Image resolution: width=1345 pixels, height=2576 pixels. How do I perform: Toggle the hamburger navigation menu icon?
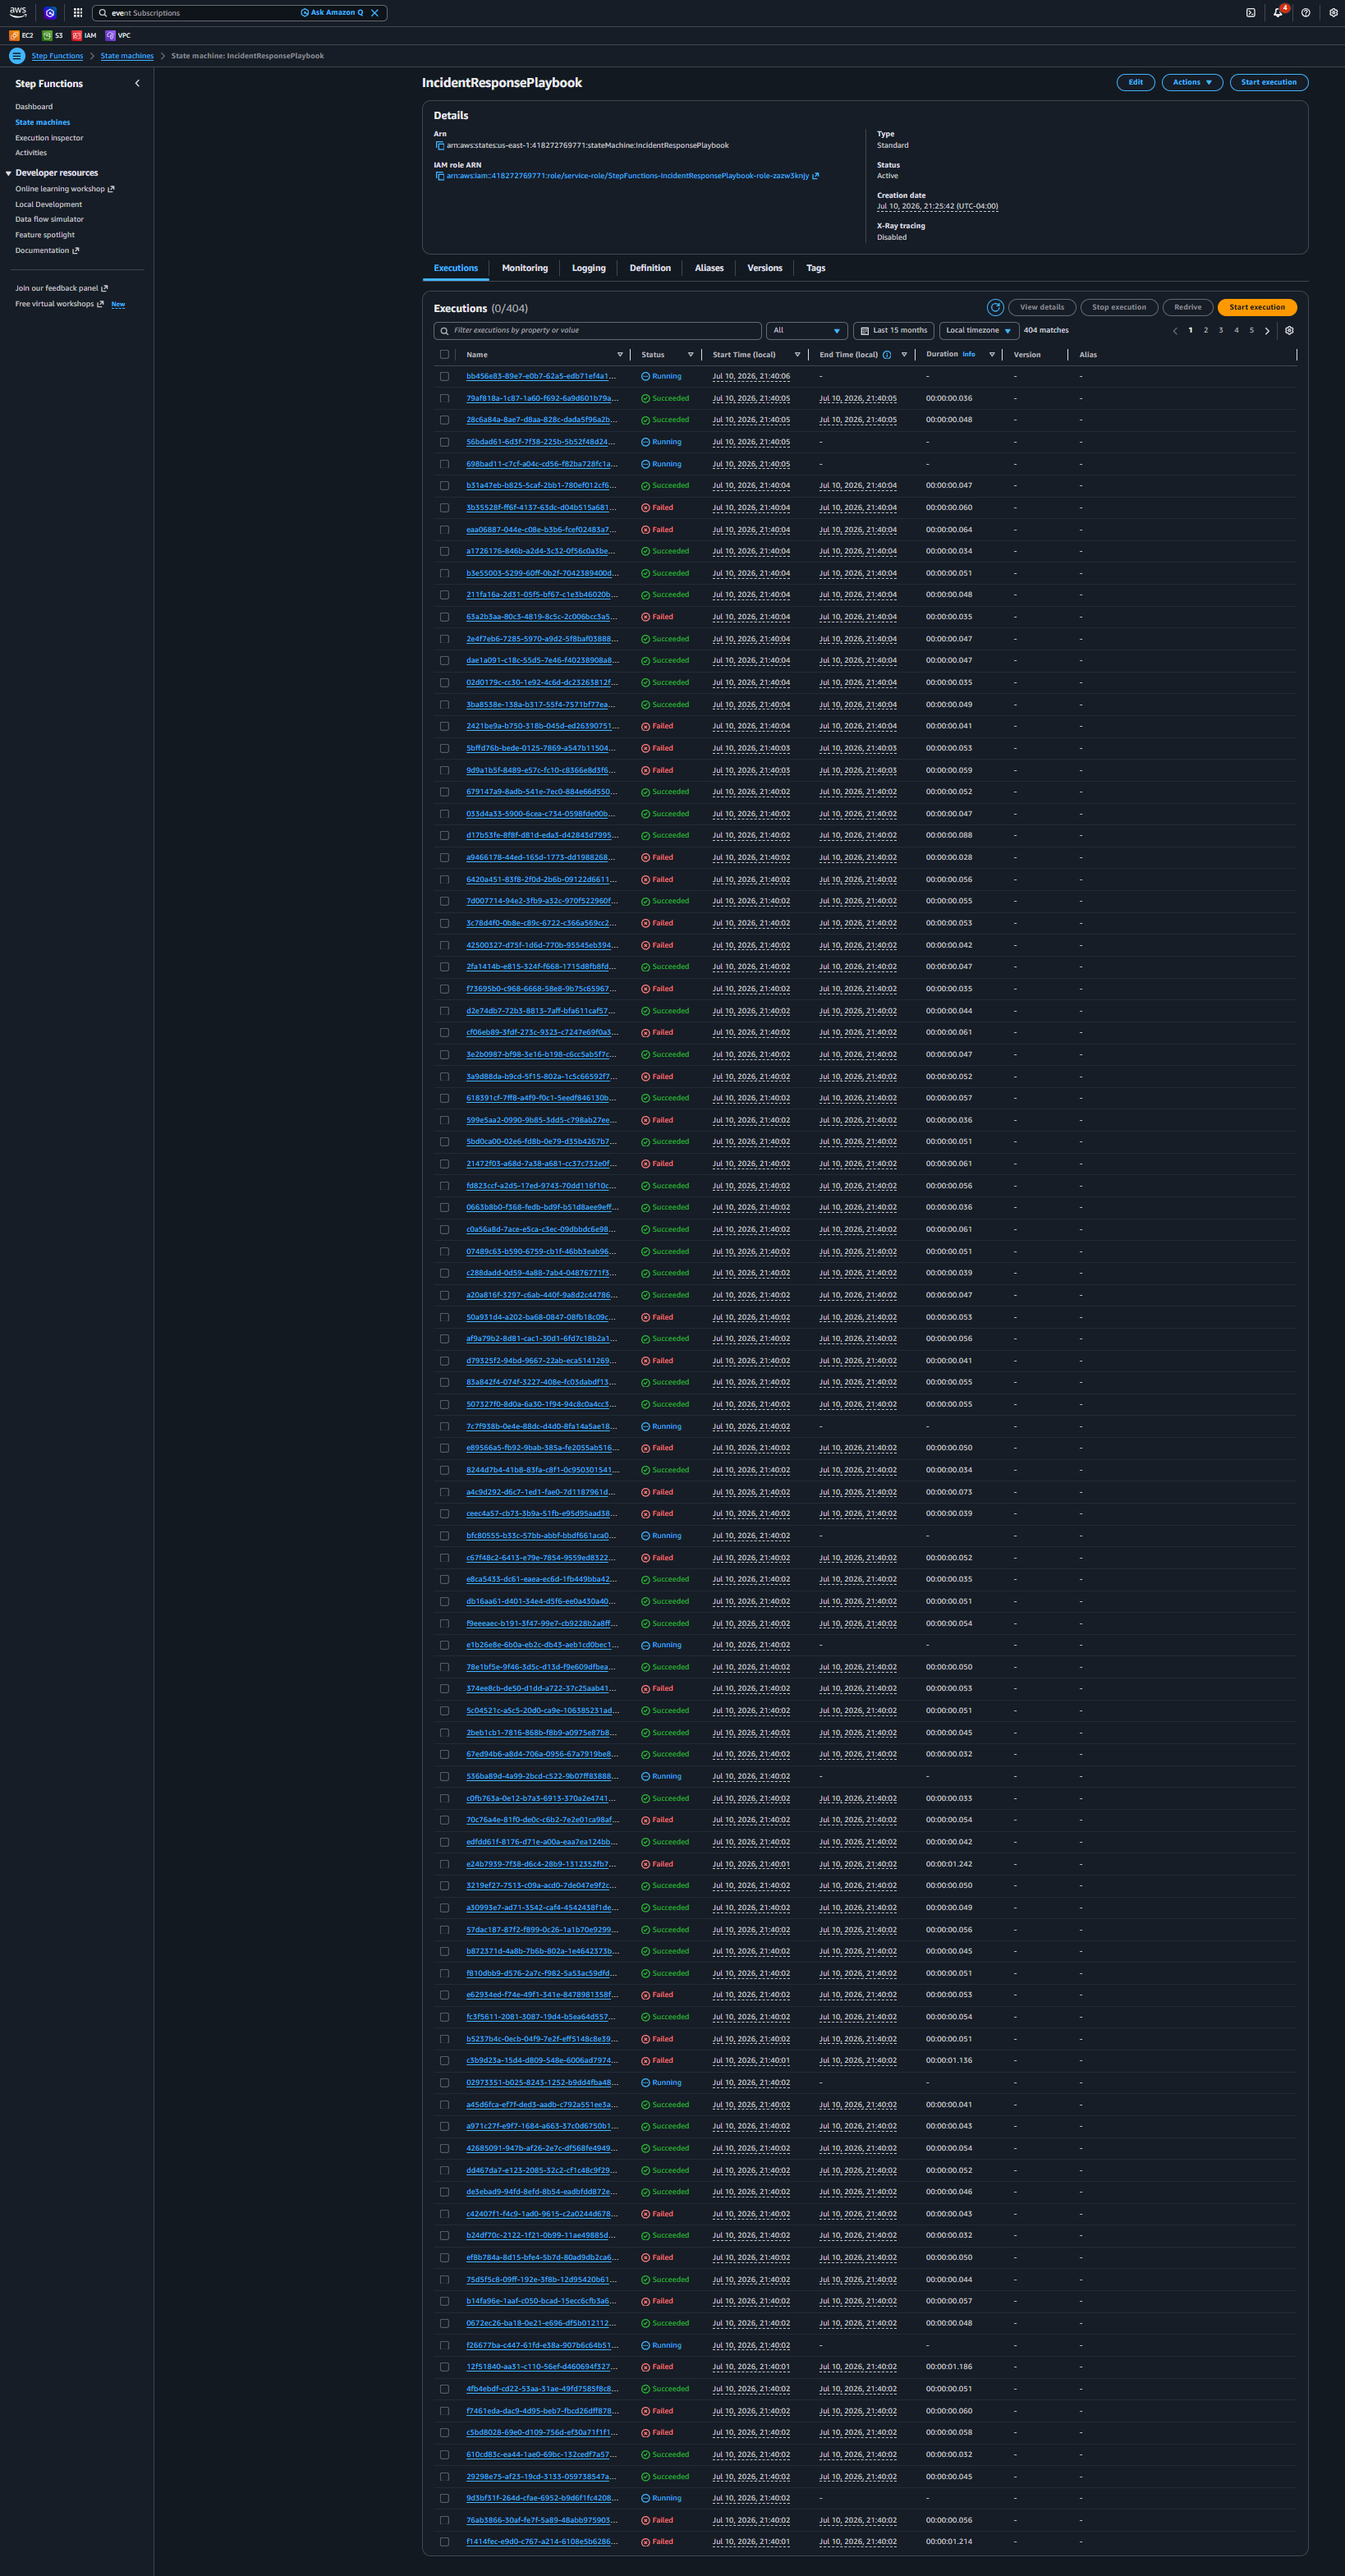coord(17,56)
